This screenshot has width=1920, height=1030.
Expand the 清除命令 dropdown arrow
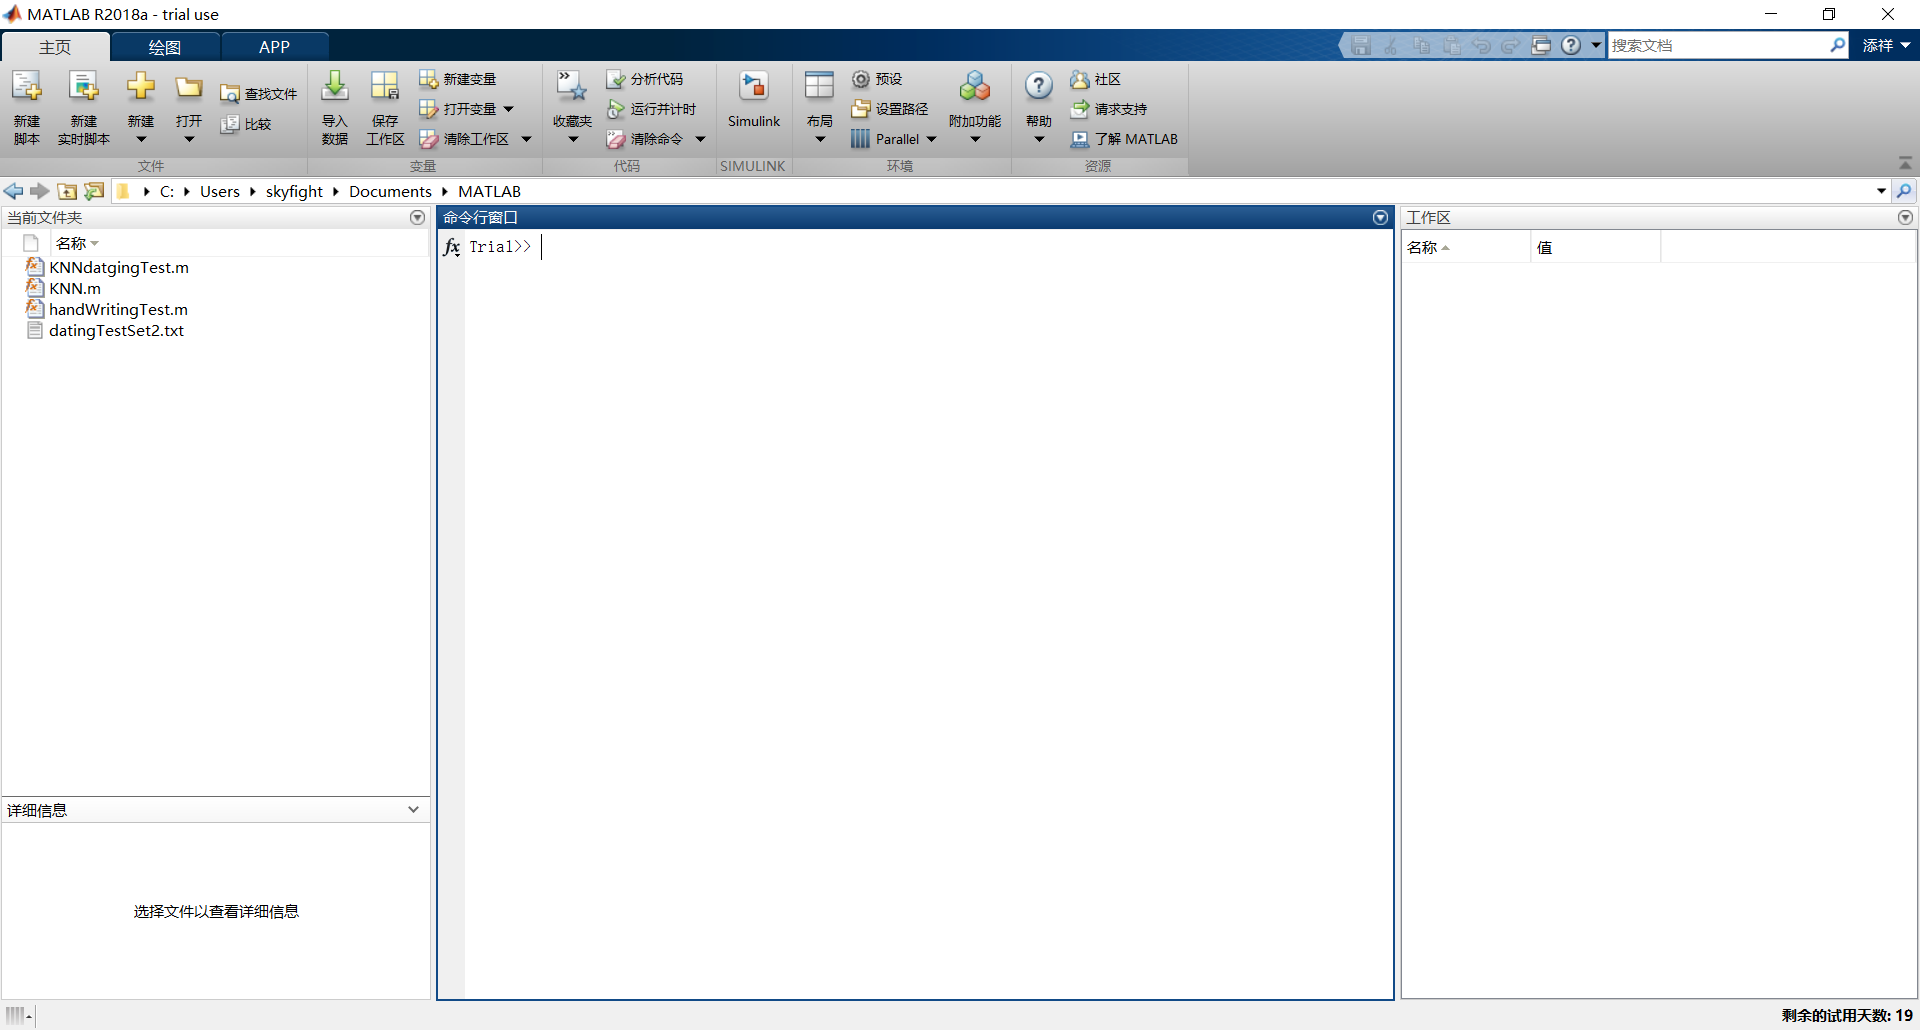700,139
